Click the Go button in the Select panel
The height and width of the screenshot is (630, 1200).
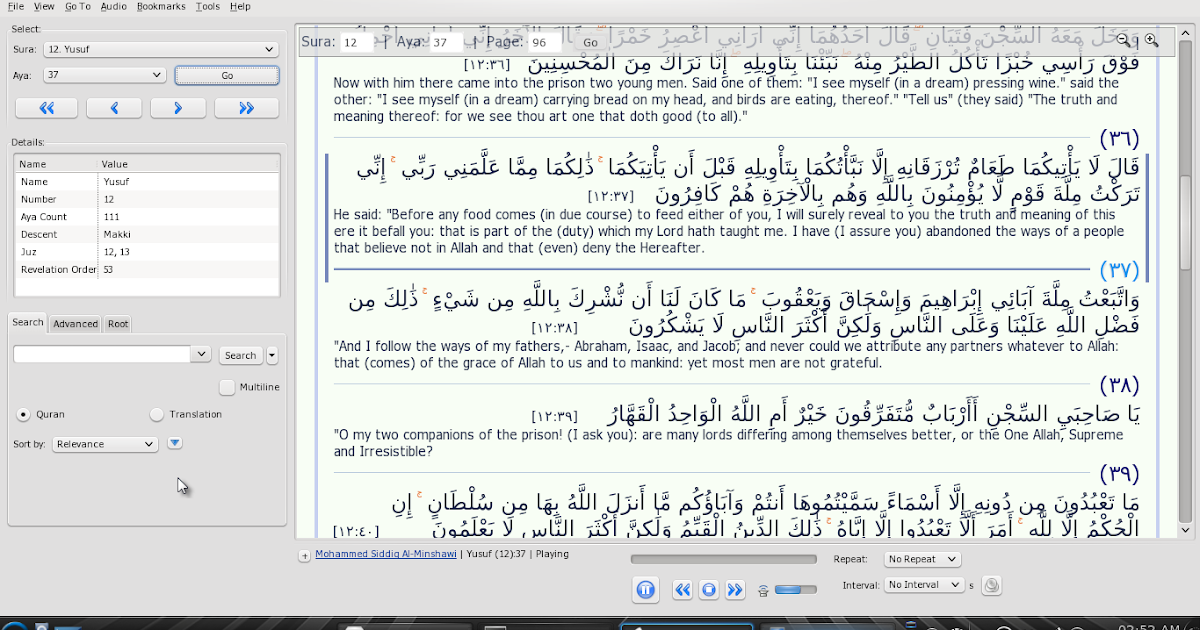coord(227,75)
